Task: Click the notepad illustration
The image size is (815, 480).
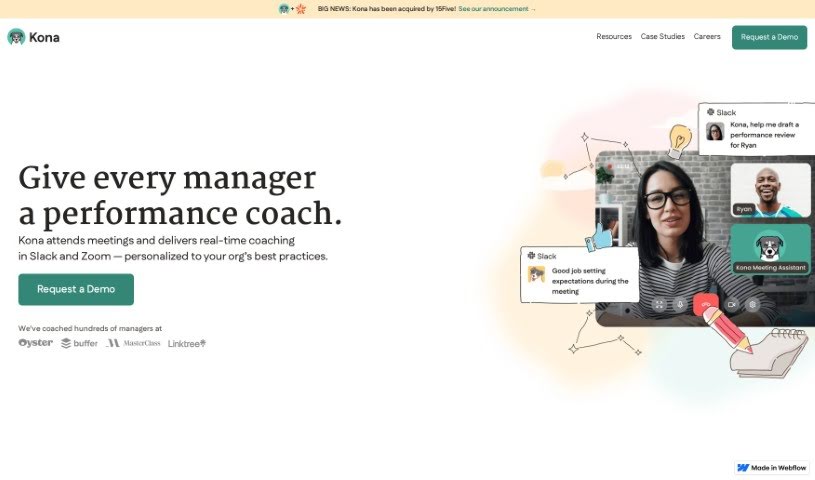Action: [771, 353]
